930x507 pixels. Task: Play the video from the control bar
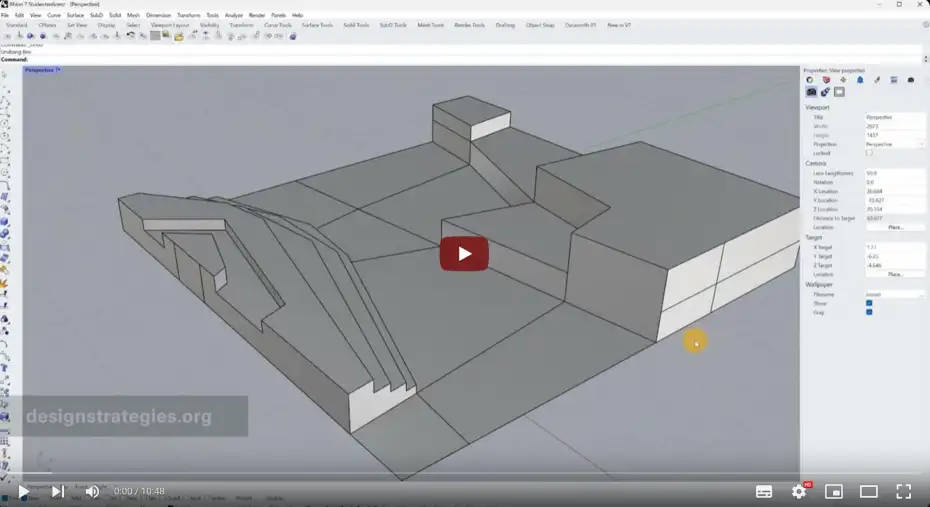pyautogui.click(x=23, y=492)
